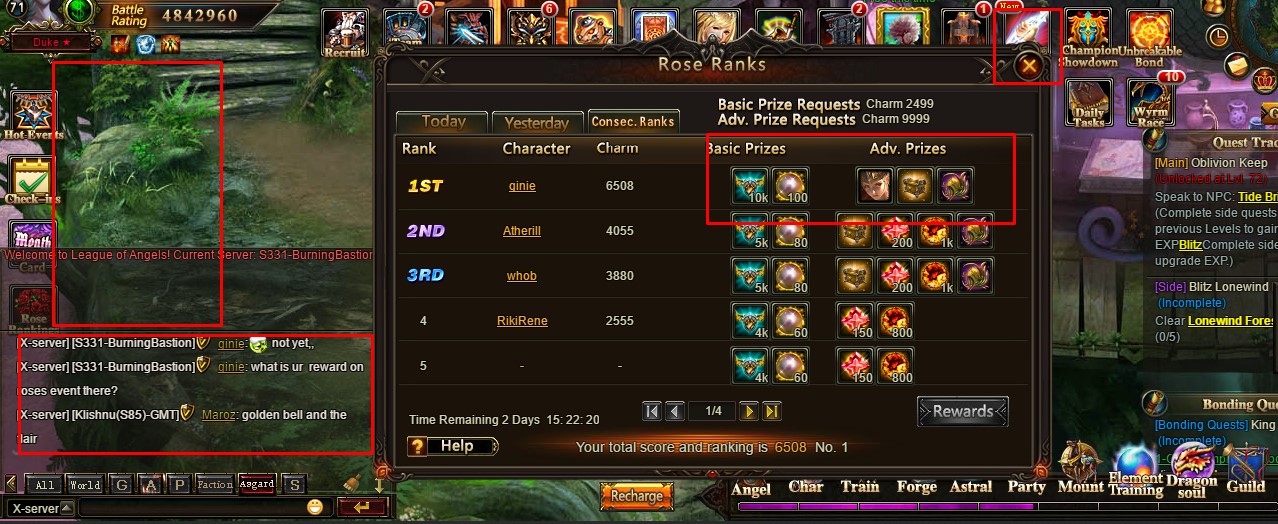This screenshot has height=524, width=1278.
Task: Select the Asgard chat channel
Action: click(257, 485)
